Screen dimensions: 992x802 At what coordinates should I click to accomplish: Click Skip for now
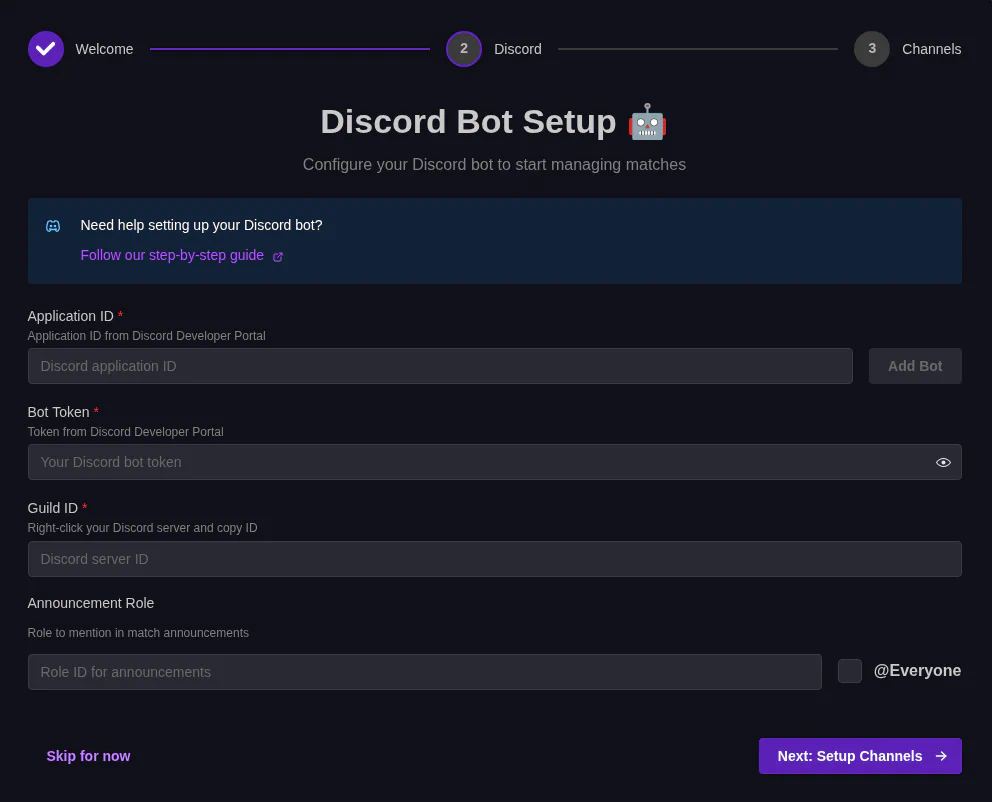[x=88, y=756]
